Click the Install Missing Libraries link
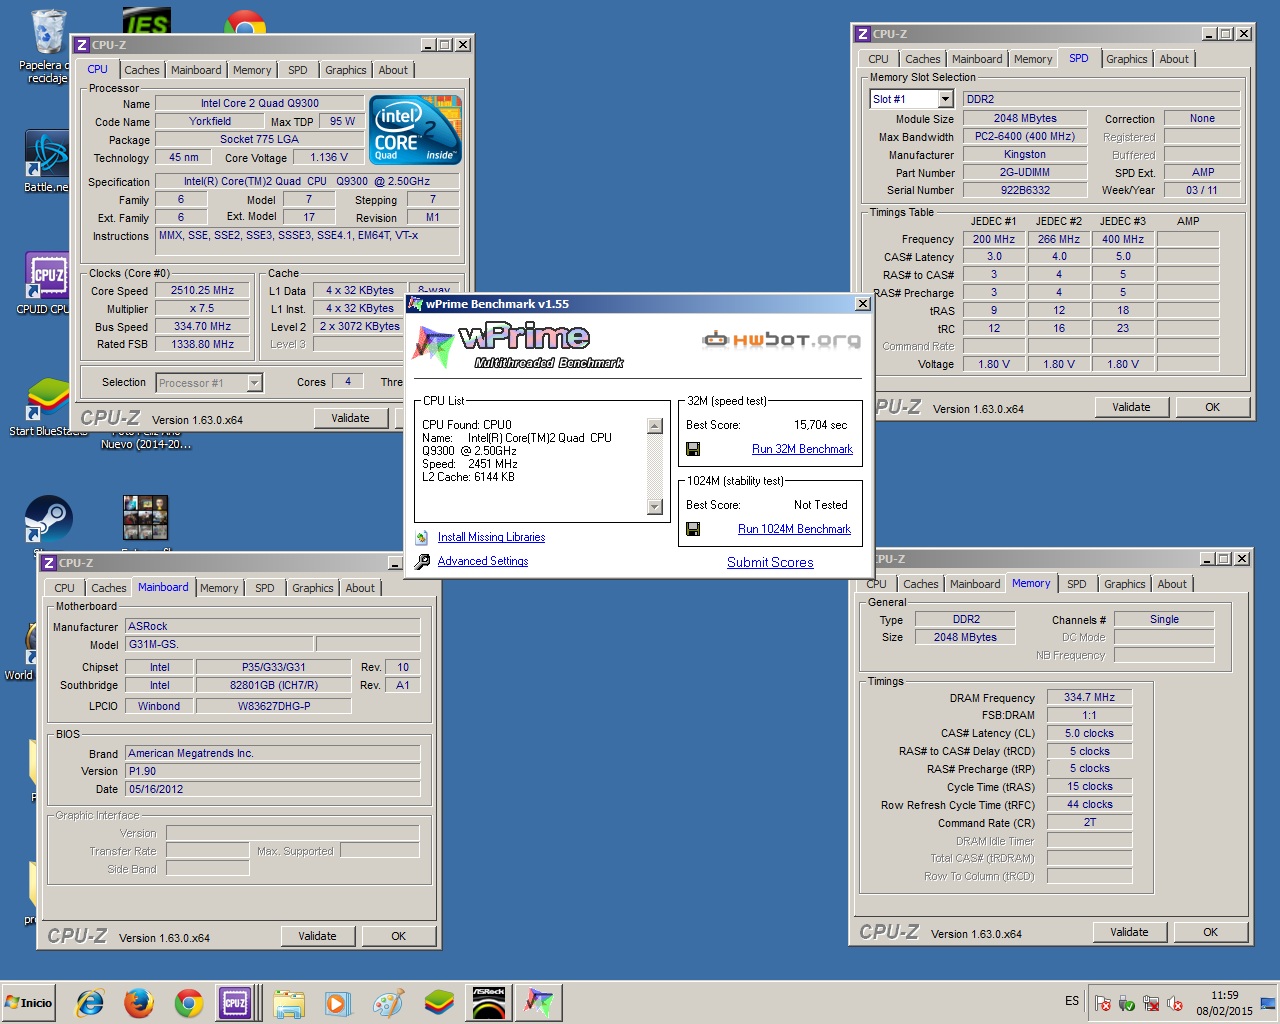Viewport: 1280px width, 1024px height. (491, 537)
